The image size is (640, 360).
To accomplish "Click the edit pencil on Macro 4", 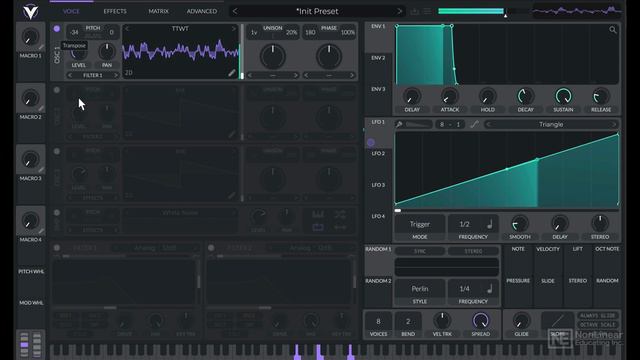I will [x=41, y=231].
